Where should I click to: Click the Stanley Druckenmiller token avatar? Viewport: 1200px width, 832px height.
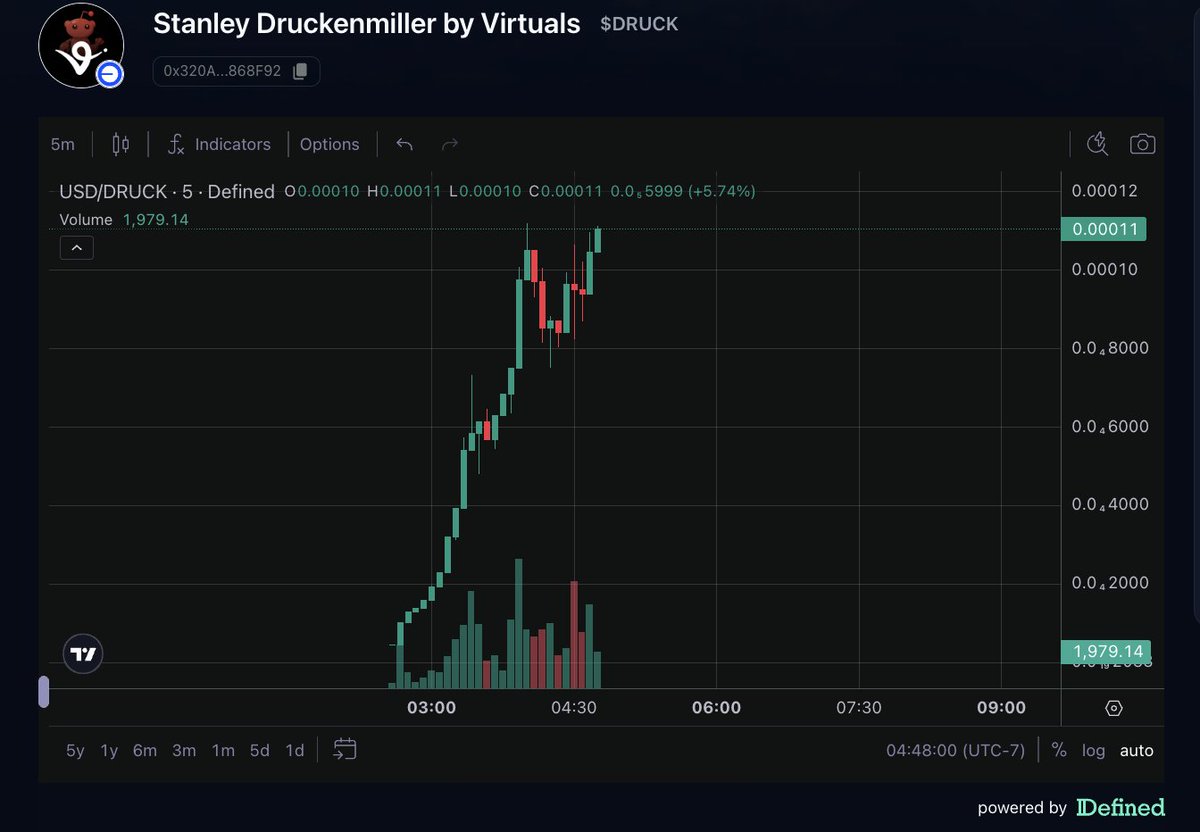tap(81, 45)
